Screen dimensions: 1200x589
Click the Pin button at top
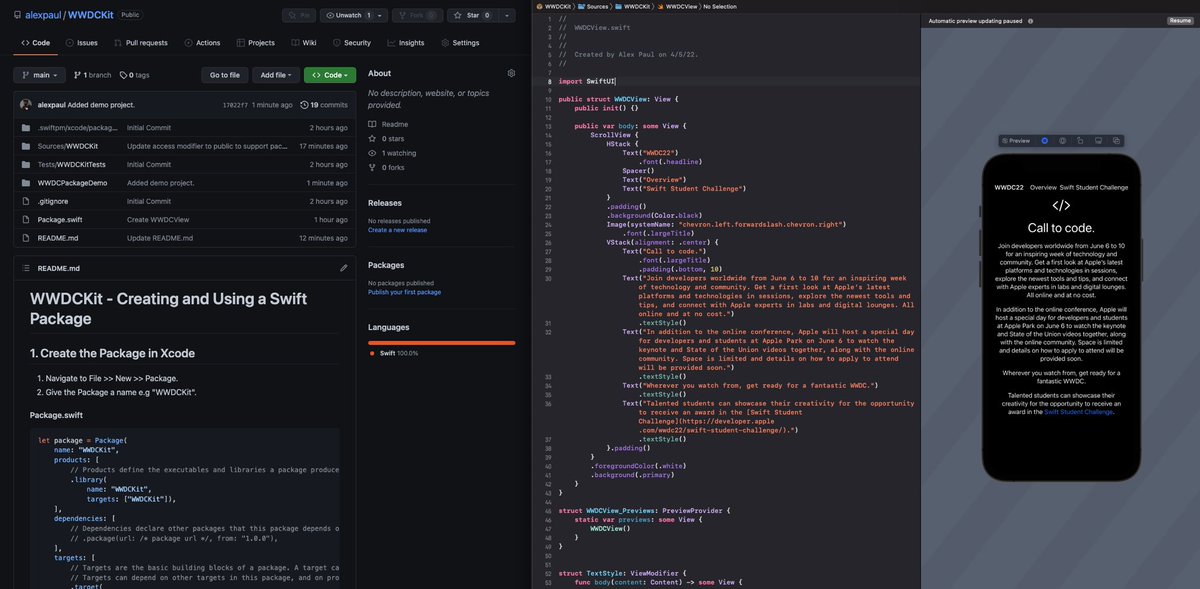point(298,15)
